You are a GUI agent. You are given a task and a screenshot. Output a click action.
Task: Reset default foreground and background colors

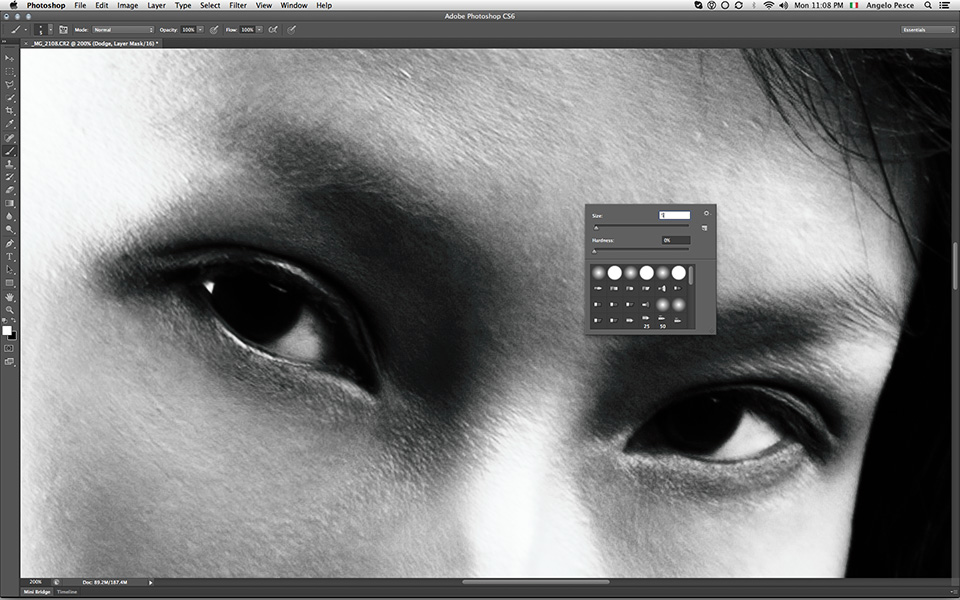pos(5,321)
